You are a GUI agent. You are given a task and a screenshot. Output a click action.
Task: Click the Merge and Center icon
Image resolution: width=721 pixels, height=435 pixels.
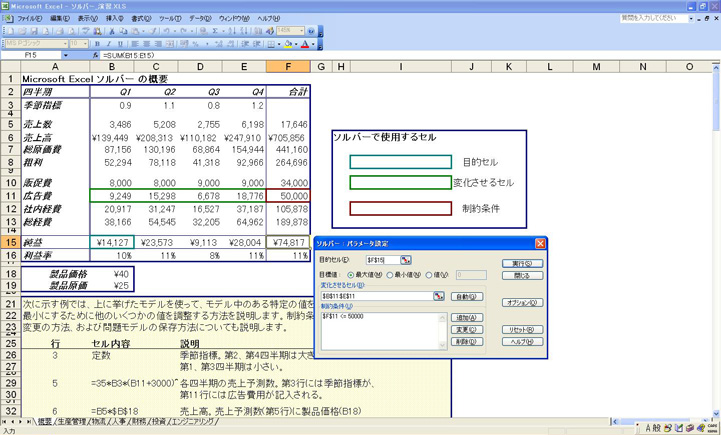170,44
